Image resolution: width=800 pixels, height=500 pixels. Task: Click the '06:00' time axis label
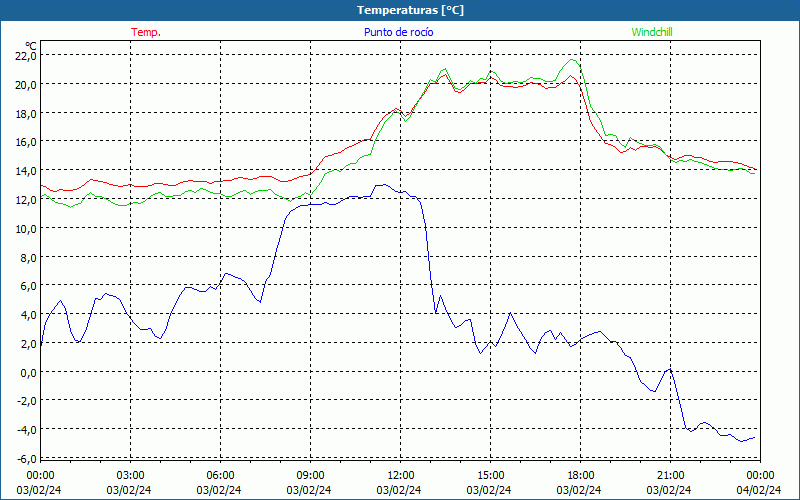pos(220,476)
